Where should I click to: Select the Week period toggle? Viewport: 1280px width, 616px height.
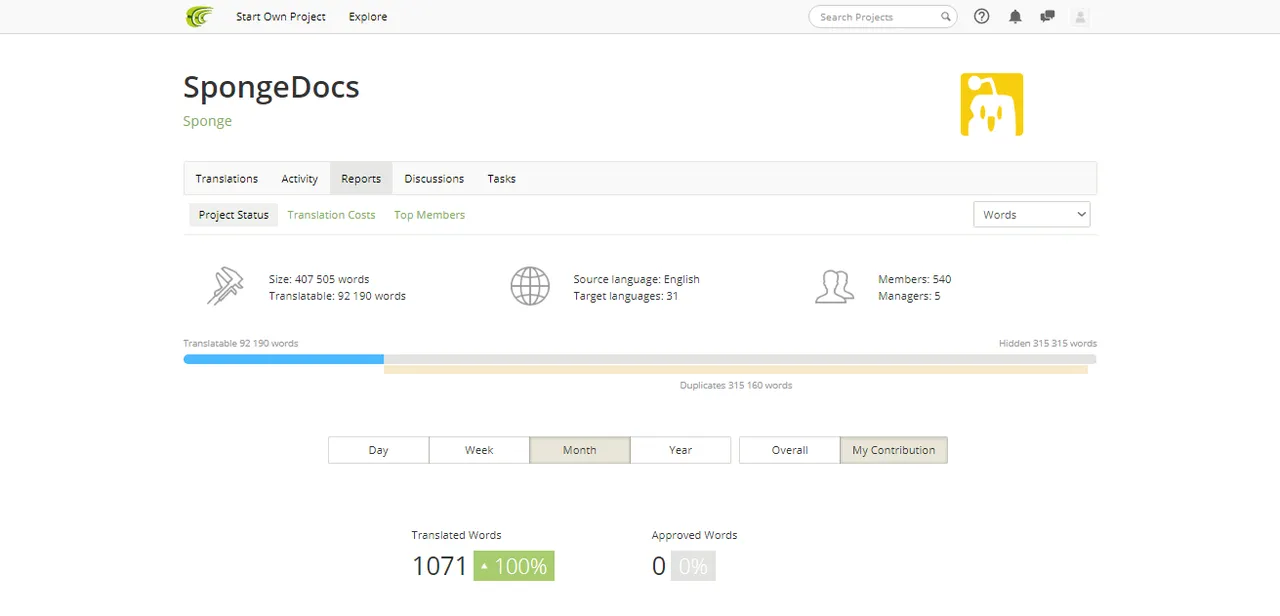tap(479, 450)
